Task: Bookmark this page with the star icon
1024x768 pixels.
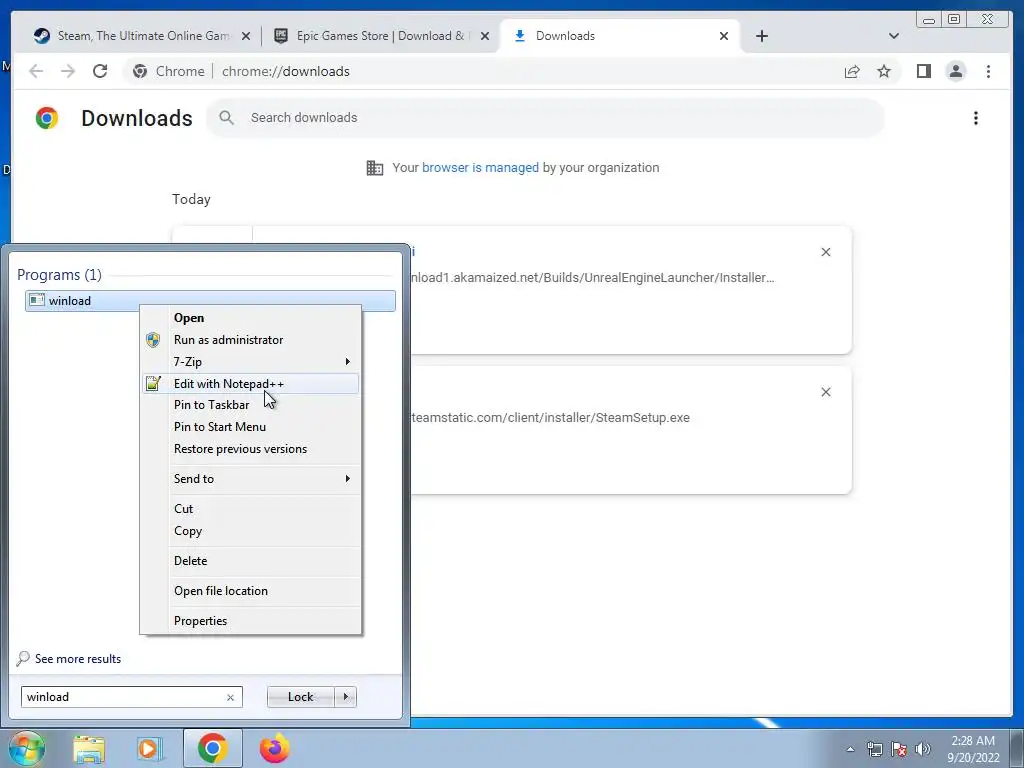Action: pos(884,71)
